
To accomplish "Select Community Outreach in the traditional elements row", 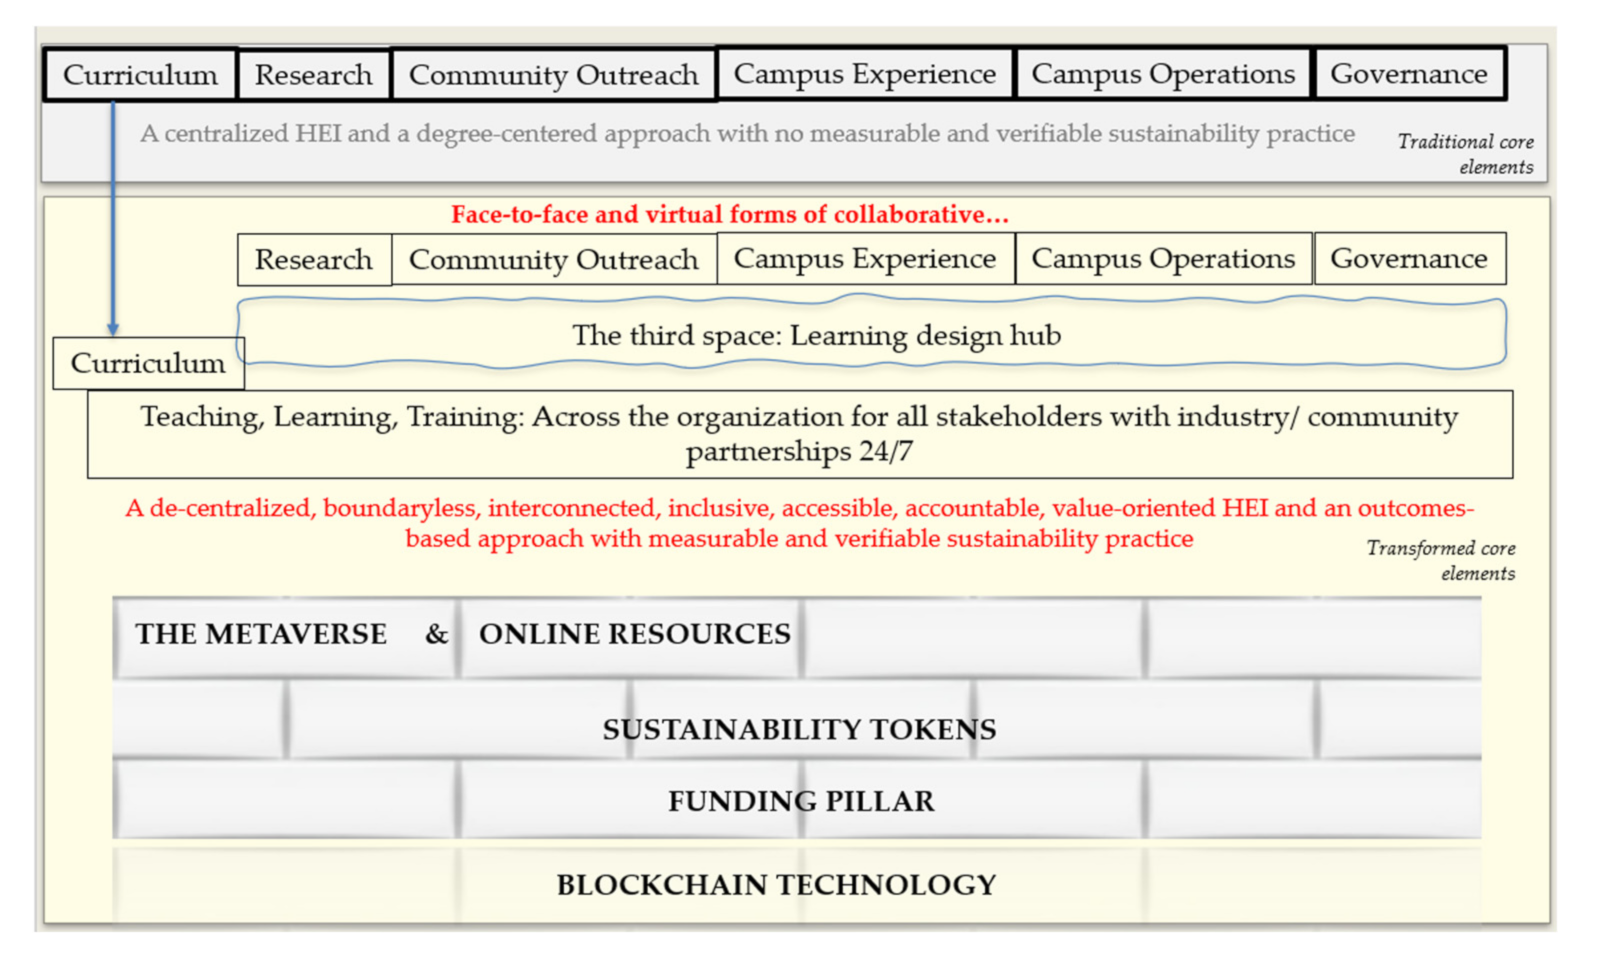I will click(x=553, y=74).
